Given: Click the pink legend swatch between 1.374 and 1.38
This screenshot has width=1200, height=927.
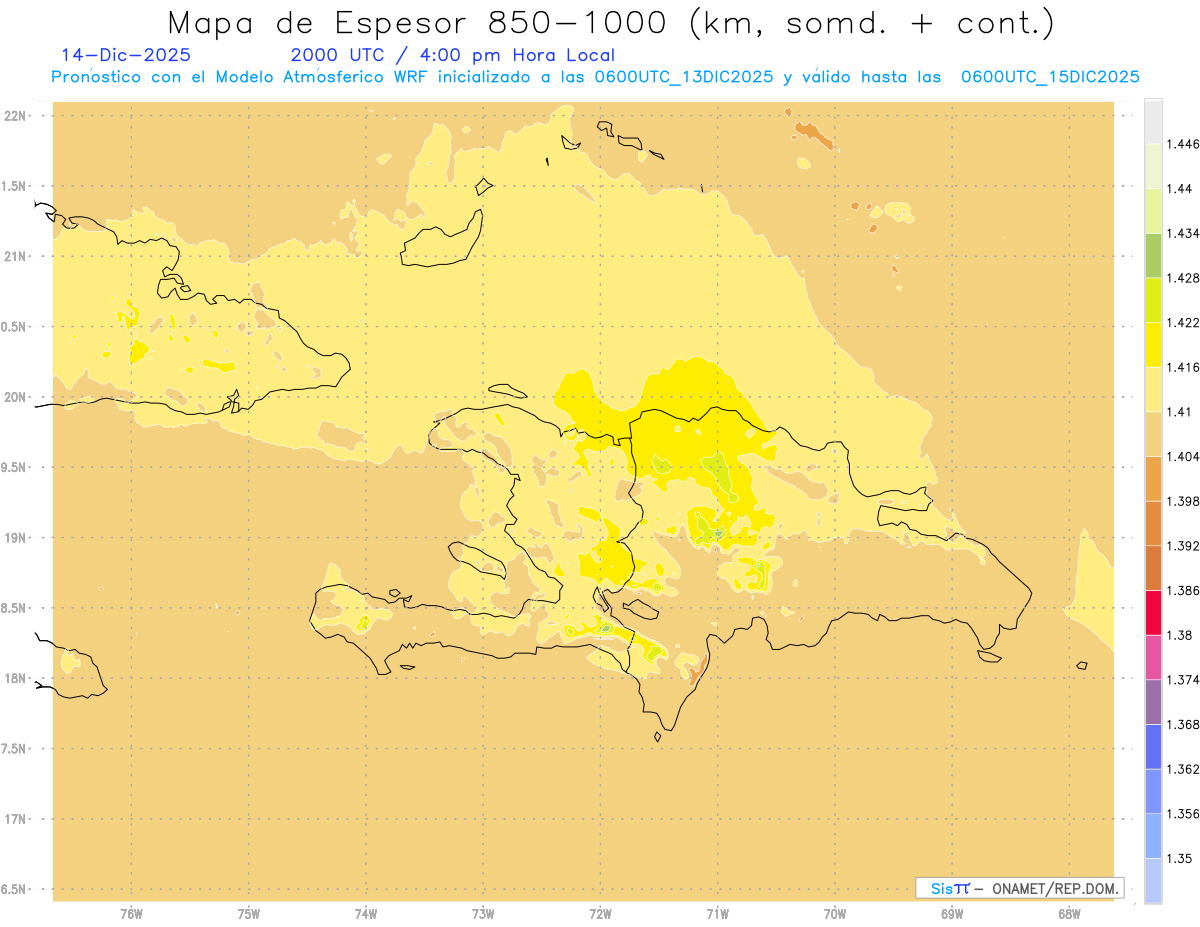Looking at the screenshot, I should coord(1153,657).
